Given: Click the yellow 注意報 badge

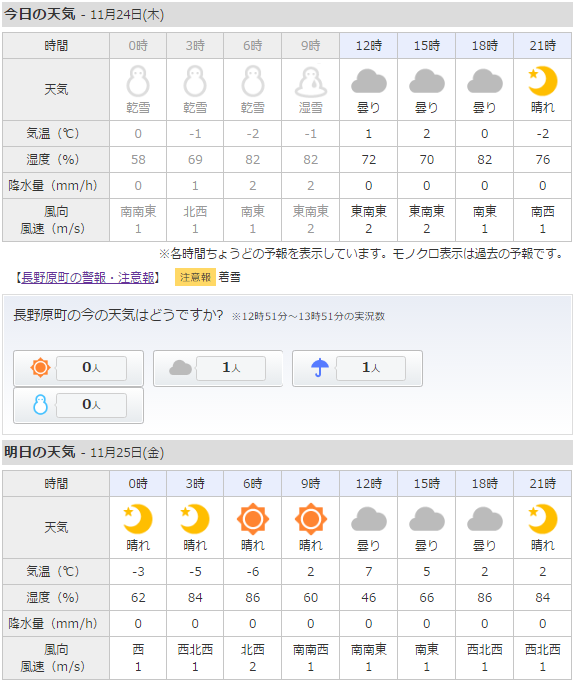Looking at the screenshot, I should [x=195, y=277].
